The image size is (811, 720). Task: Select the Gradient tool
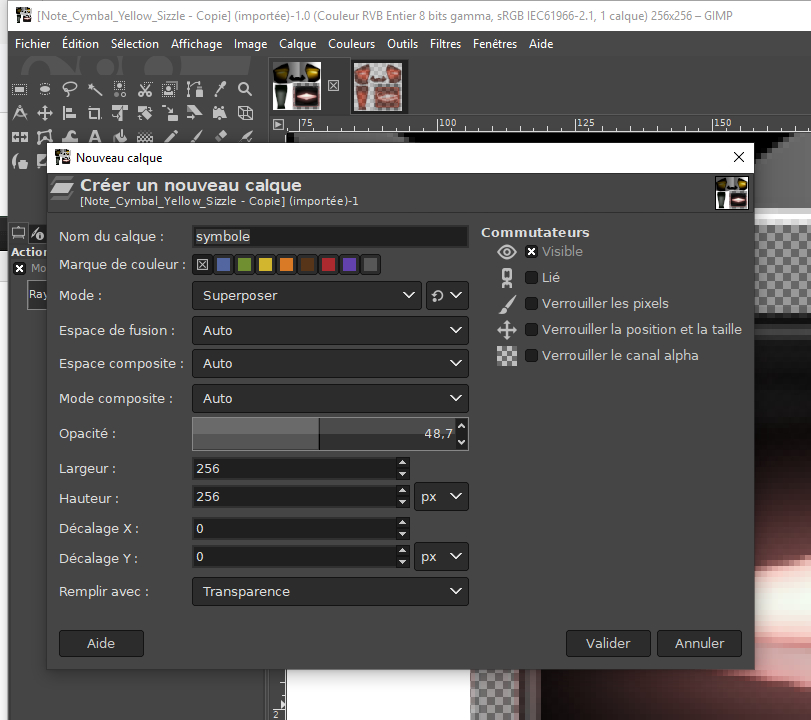click(x=145, y=137)
